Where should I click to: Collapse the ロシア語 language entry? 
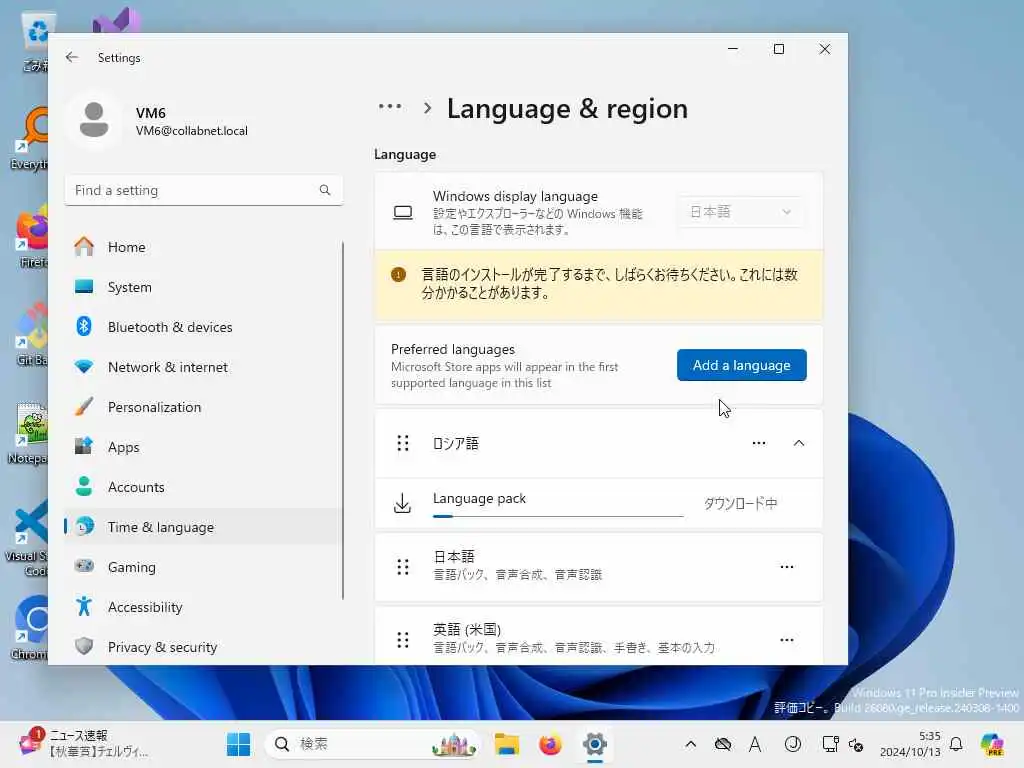tap(799, 443)
